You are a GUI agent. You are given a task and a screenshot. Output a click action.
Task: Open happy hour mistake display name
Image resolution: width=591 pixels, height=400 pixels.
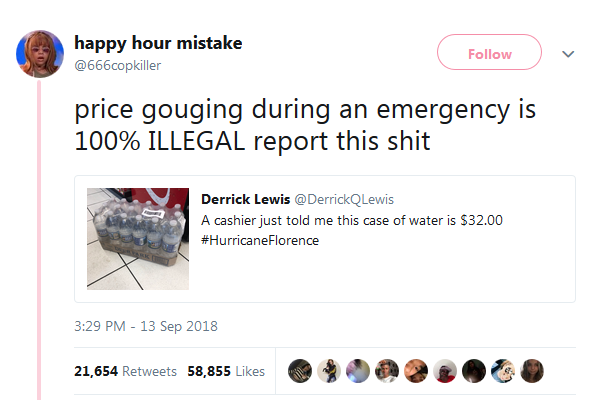158,43
